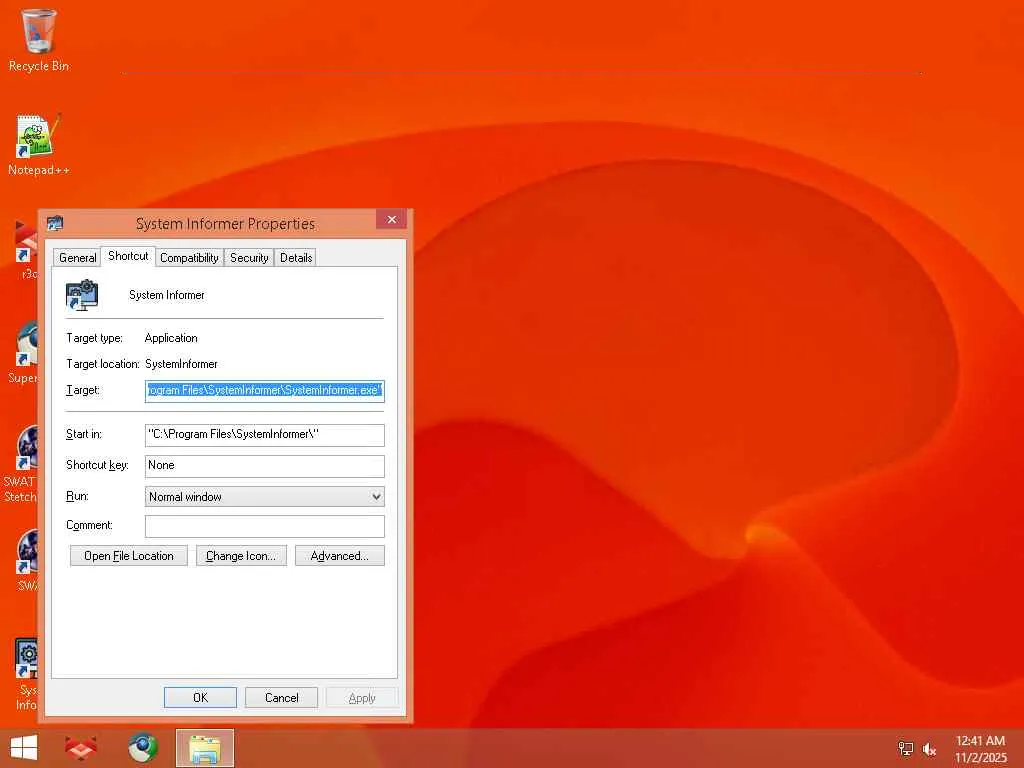Switch to the Compatibility tab
The image size is (1024, 768).
(x=189, y=257)
